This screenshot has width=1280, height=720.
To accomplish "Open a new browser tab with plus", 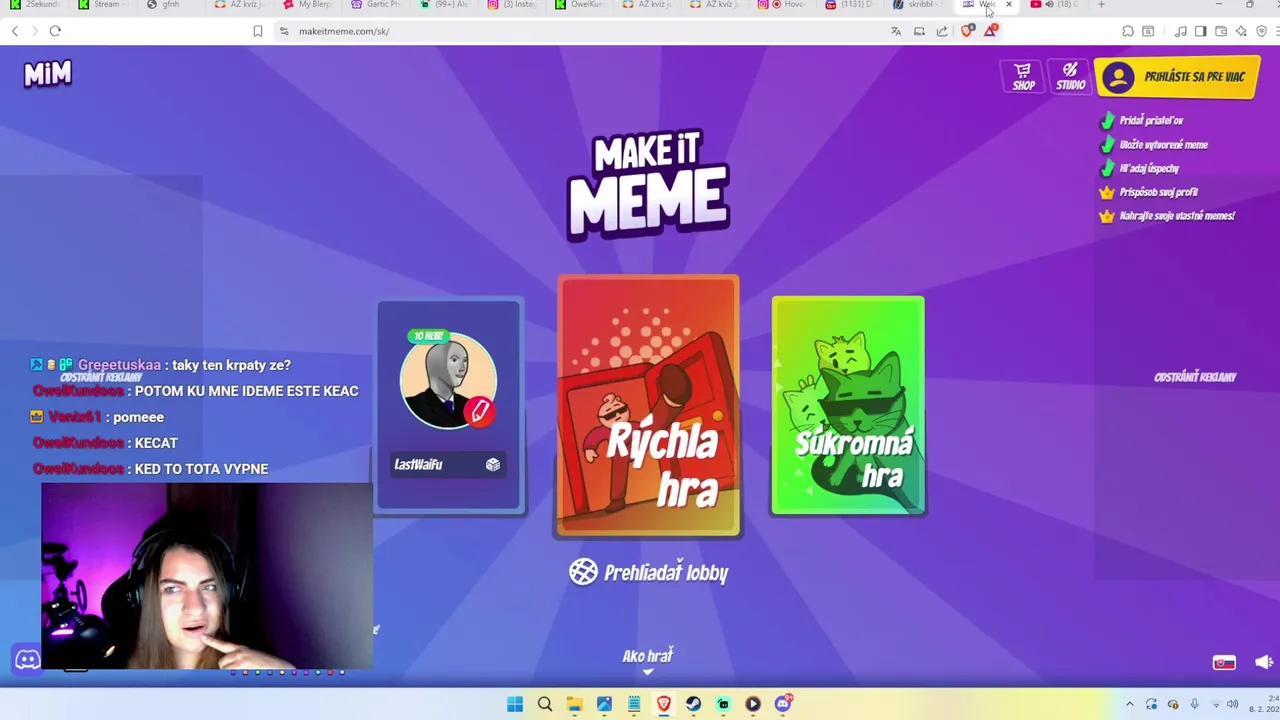I will pos(1101,5).
